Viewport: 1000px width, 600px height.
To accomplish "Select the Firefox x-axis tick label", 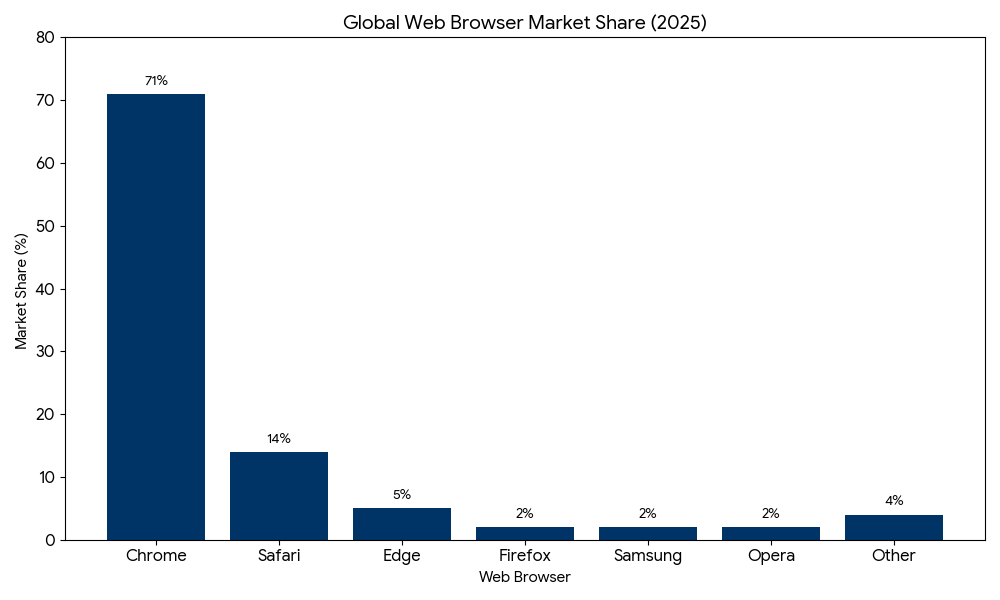I will pos(525,556).
